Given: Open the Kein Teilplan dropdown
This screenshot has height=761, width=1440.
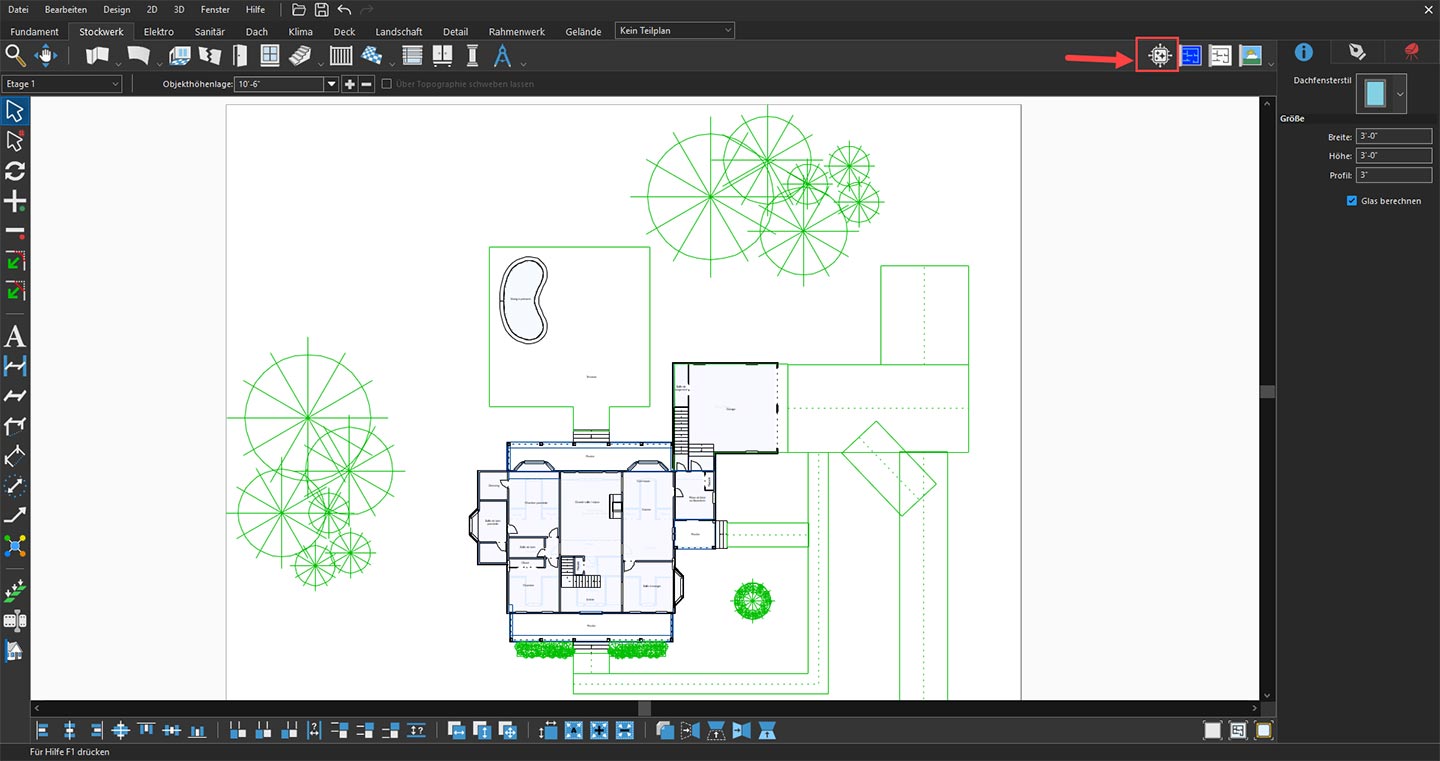Looking at the screenshot, I should click(675, 31).
